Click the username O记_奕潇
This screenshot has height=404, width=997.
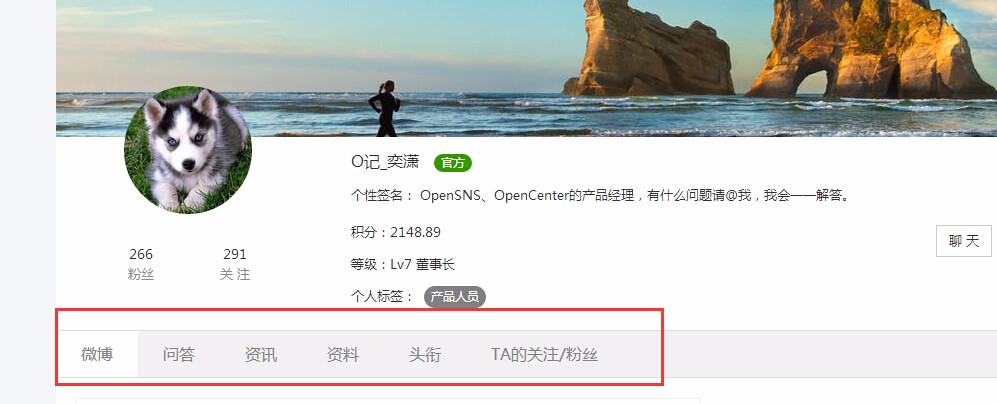(x=385, y=162)
